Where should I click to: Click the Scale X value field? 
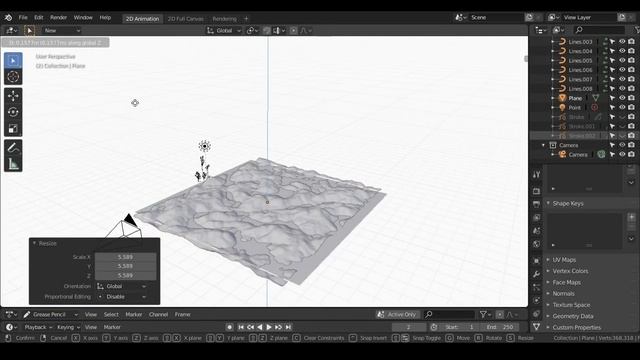[x=125, y=257]
